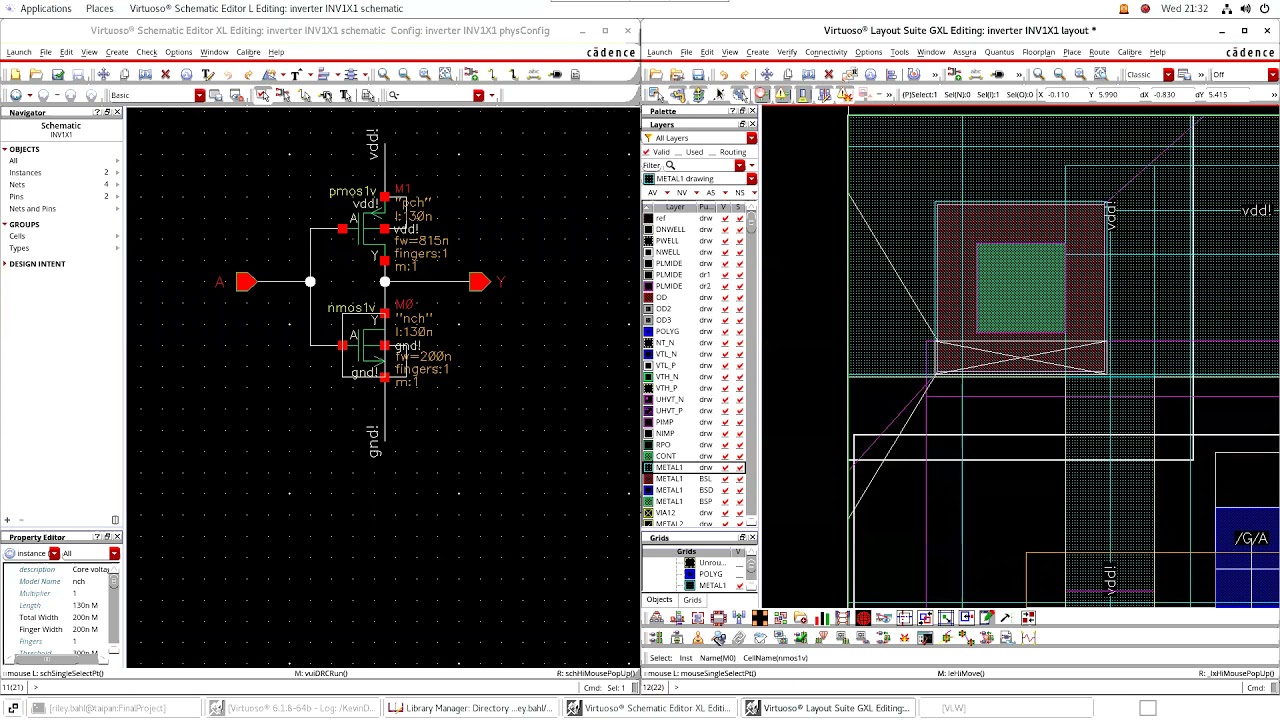The height and width of the screenshot is (720, 1280).
Task: Toggle the Valid layers checkbox
Action: point(647,152)
